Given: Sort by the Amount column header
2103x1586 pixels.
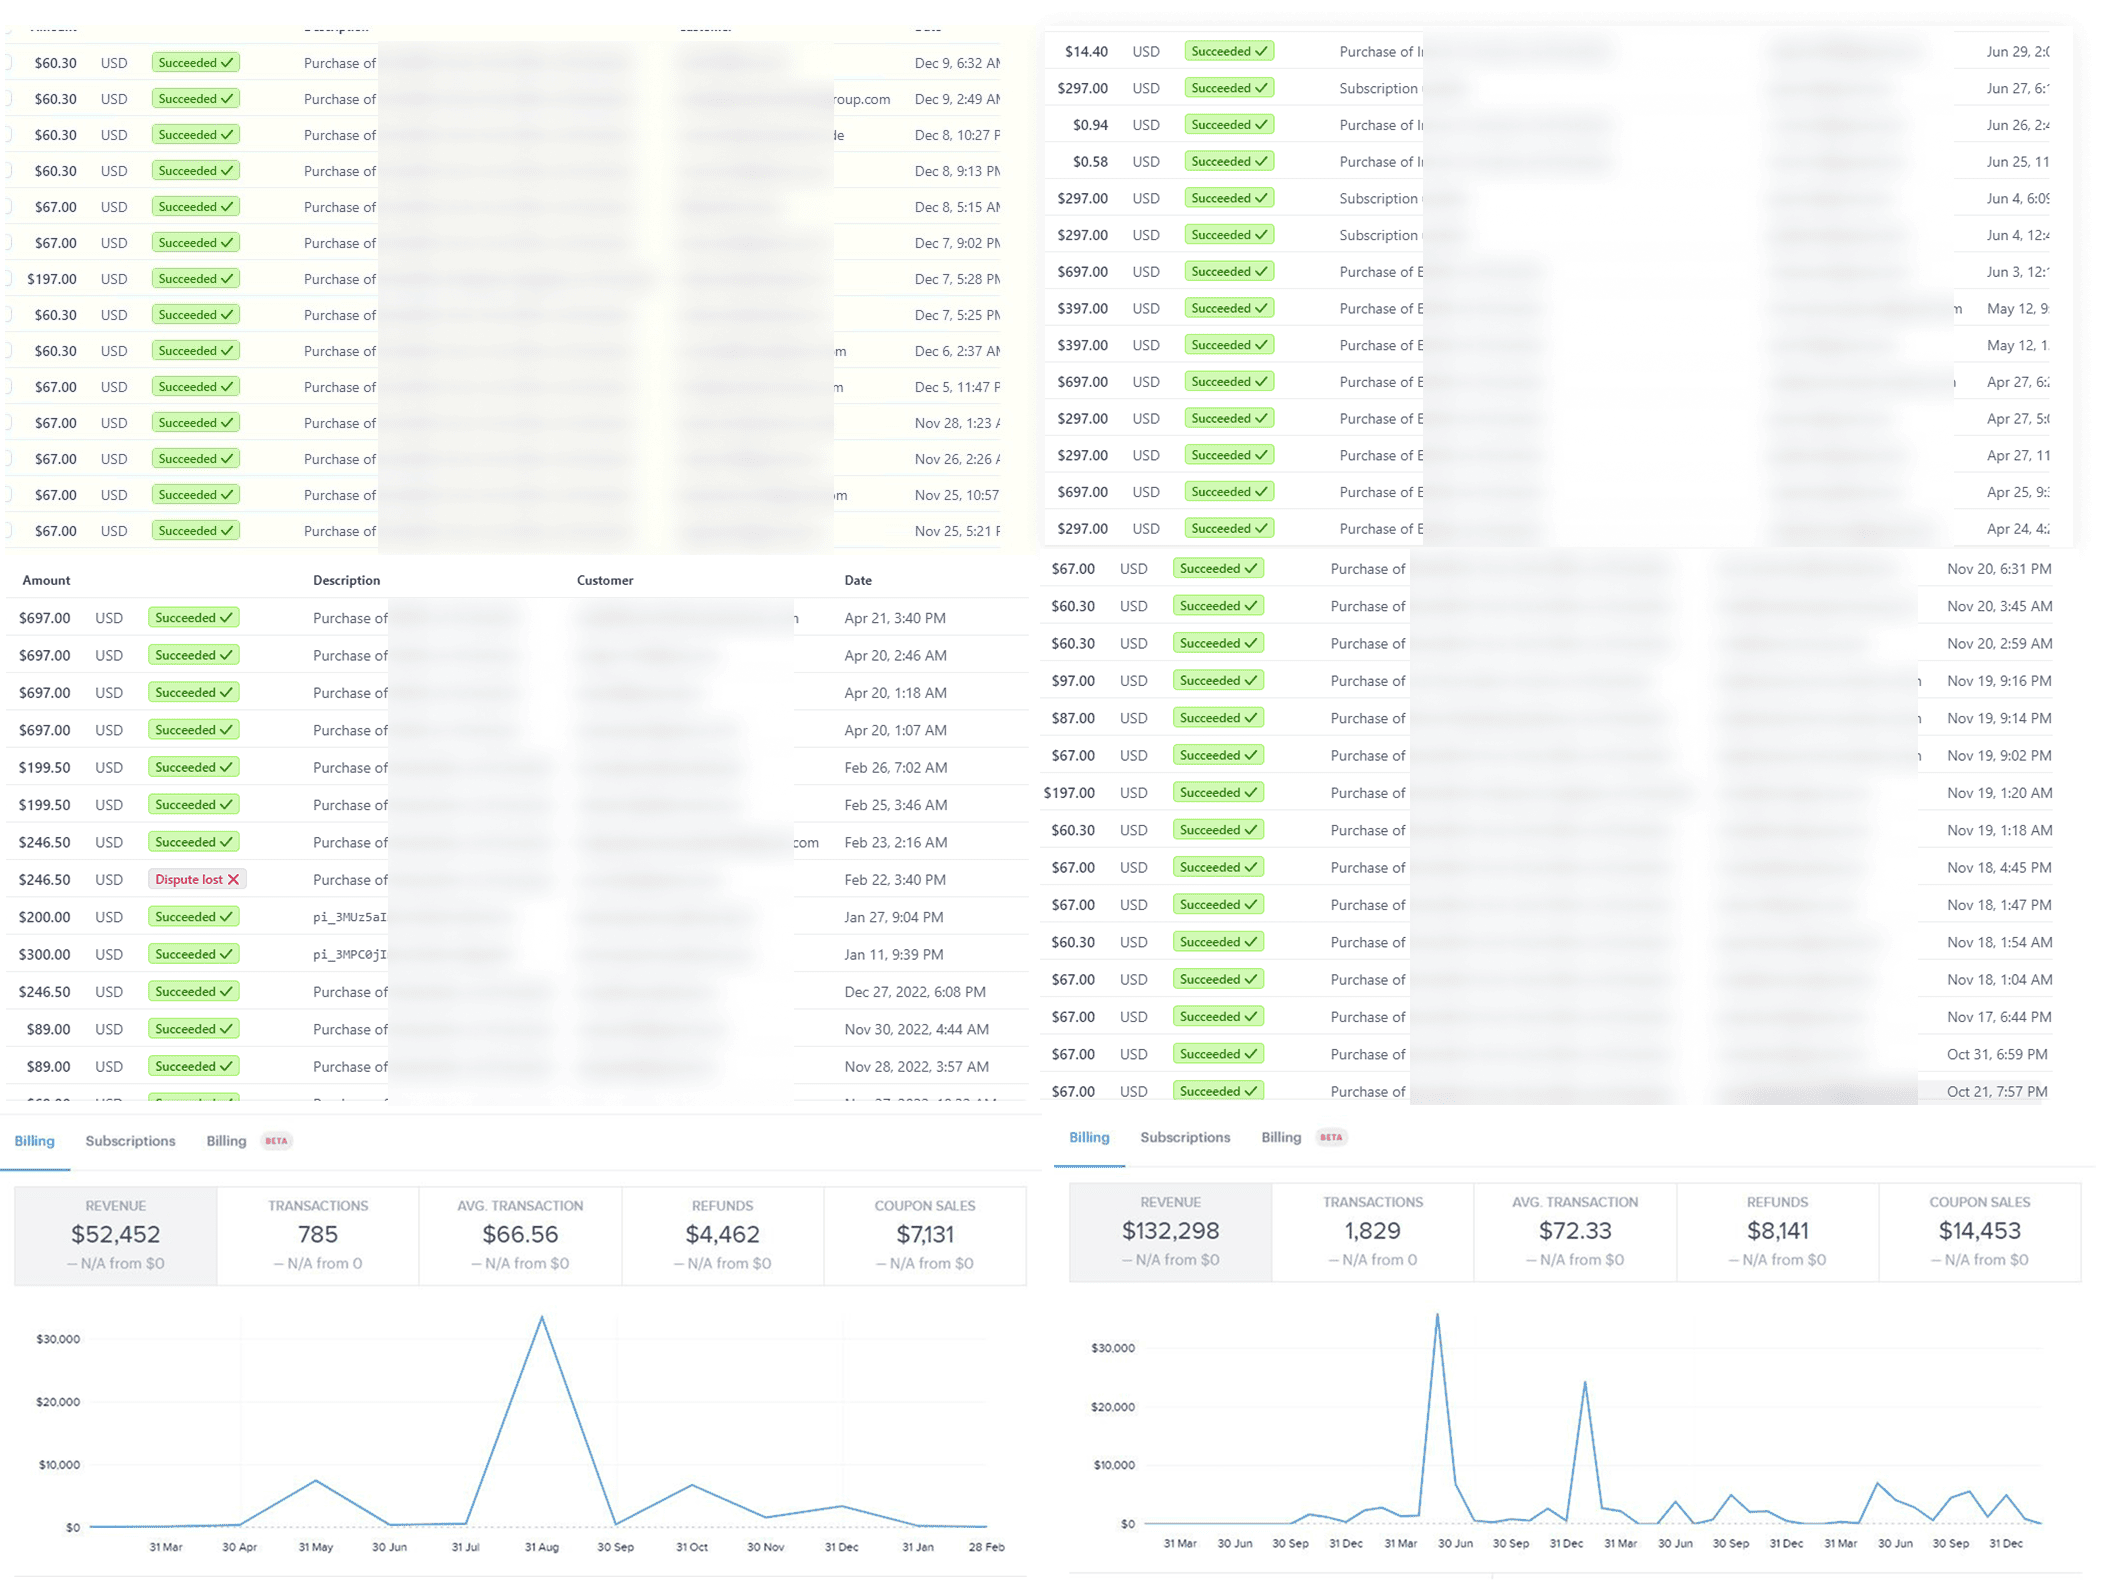Looking at the screenshot, I should coord(46,580).
